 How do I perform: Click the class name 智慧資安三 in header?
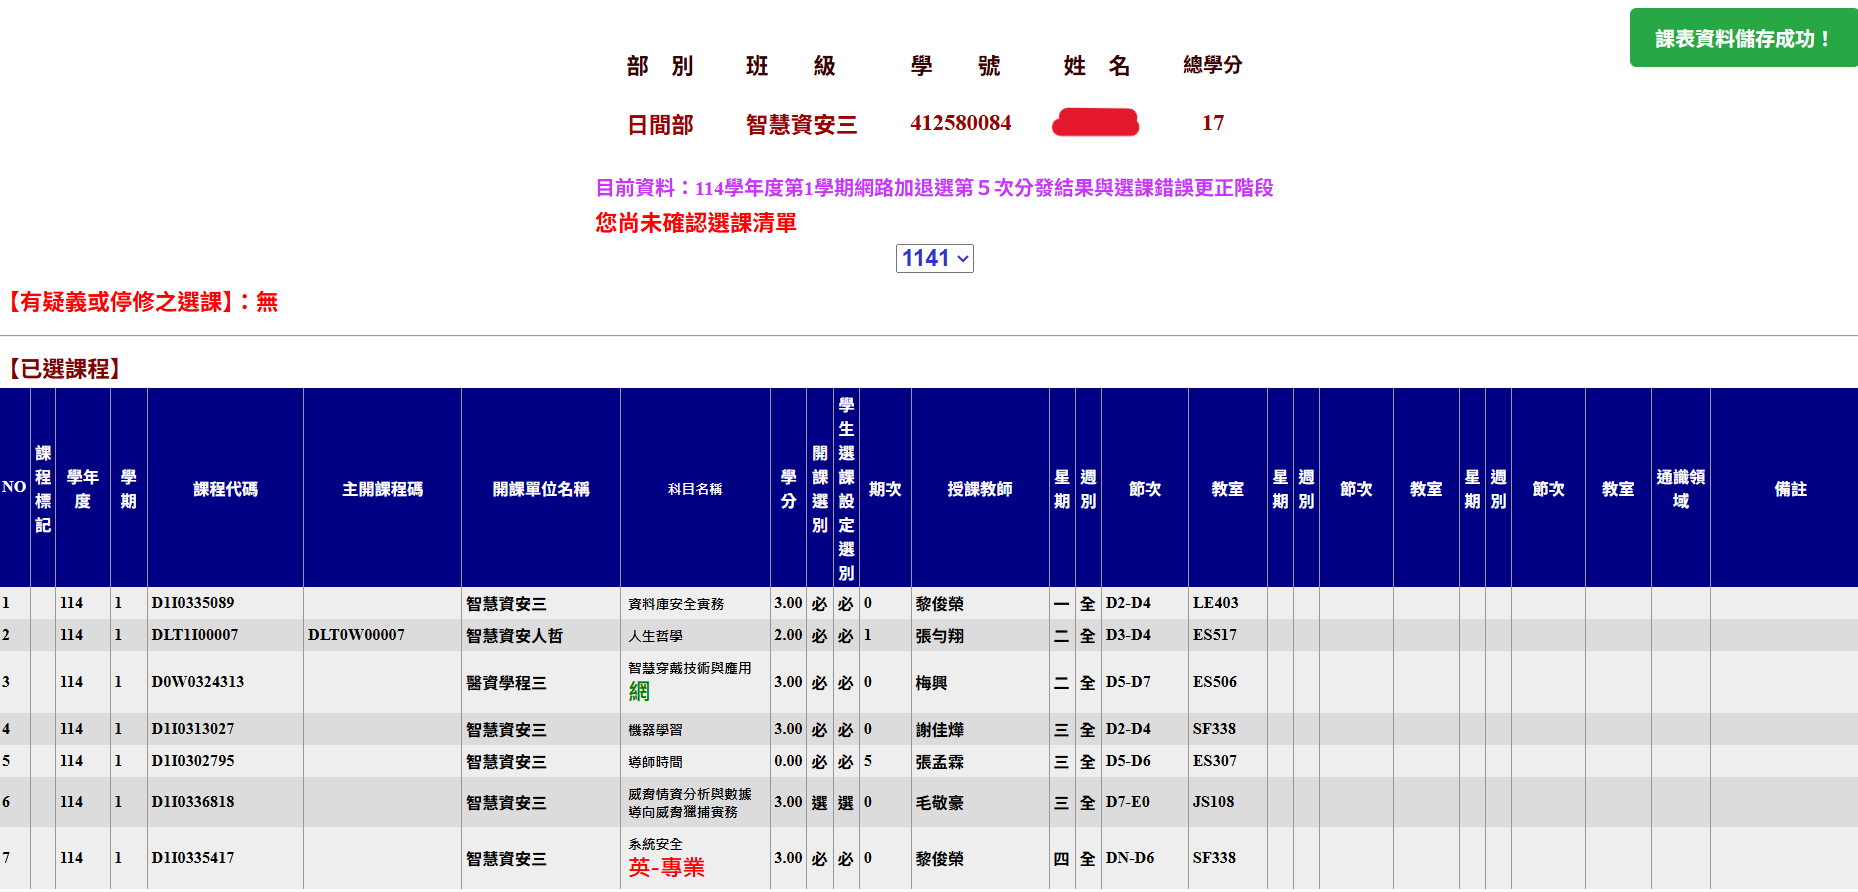801,125
